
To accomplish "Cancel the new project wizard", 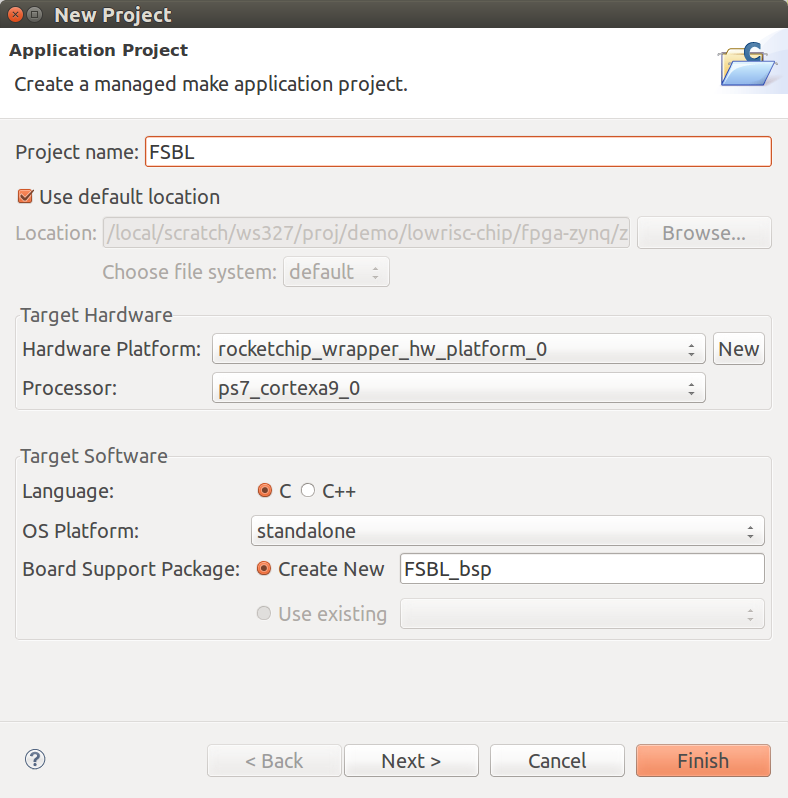I will click(x=557, y=761).
